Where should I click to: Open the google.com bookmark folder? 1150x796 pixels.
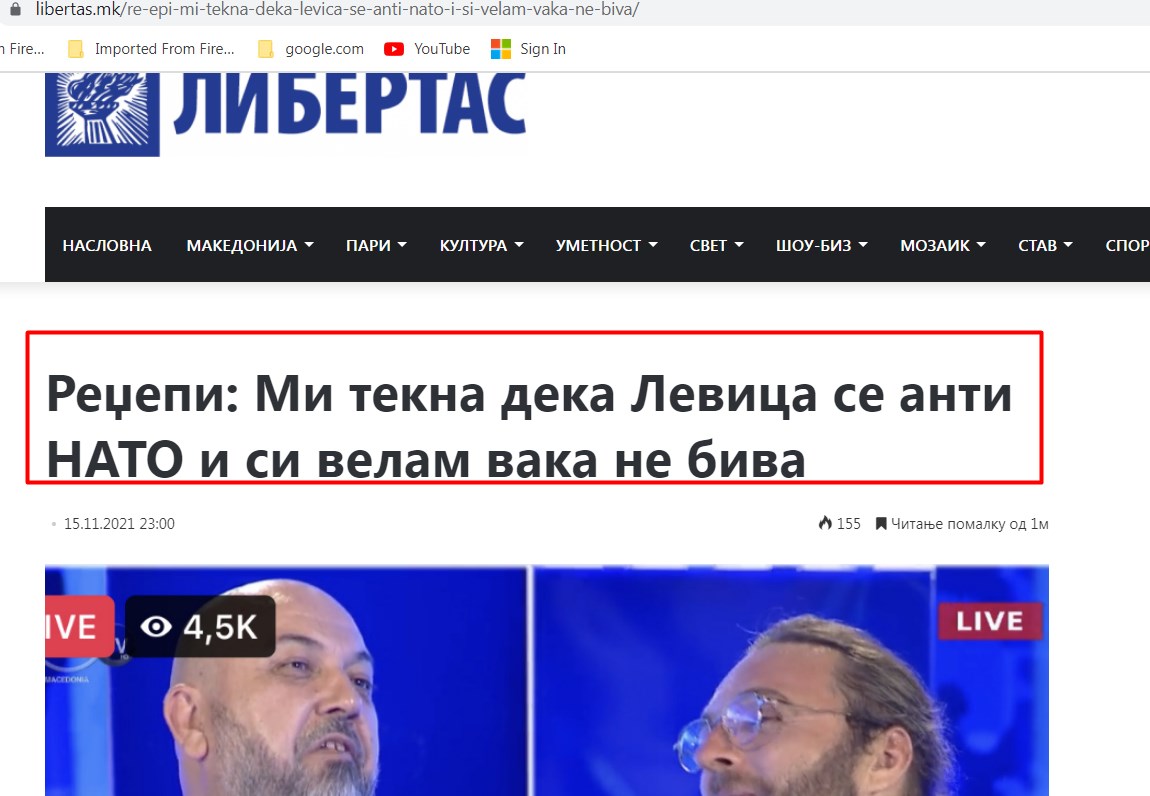click(311, 49)
